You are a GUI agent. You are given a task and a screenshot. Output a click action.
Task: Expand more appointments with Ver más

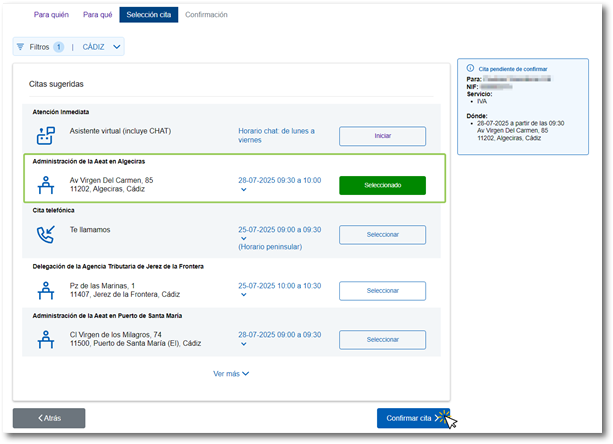tap(231, 373)
